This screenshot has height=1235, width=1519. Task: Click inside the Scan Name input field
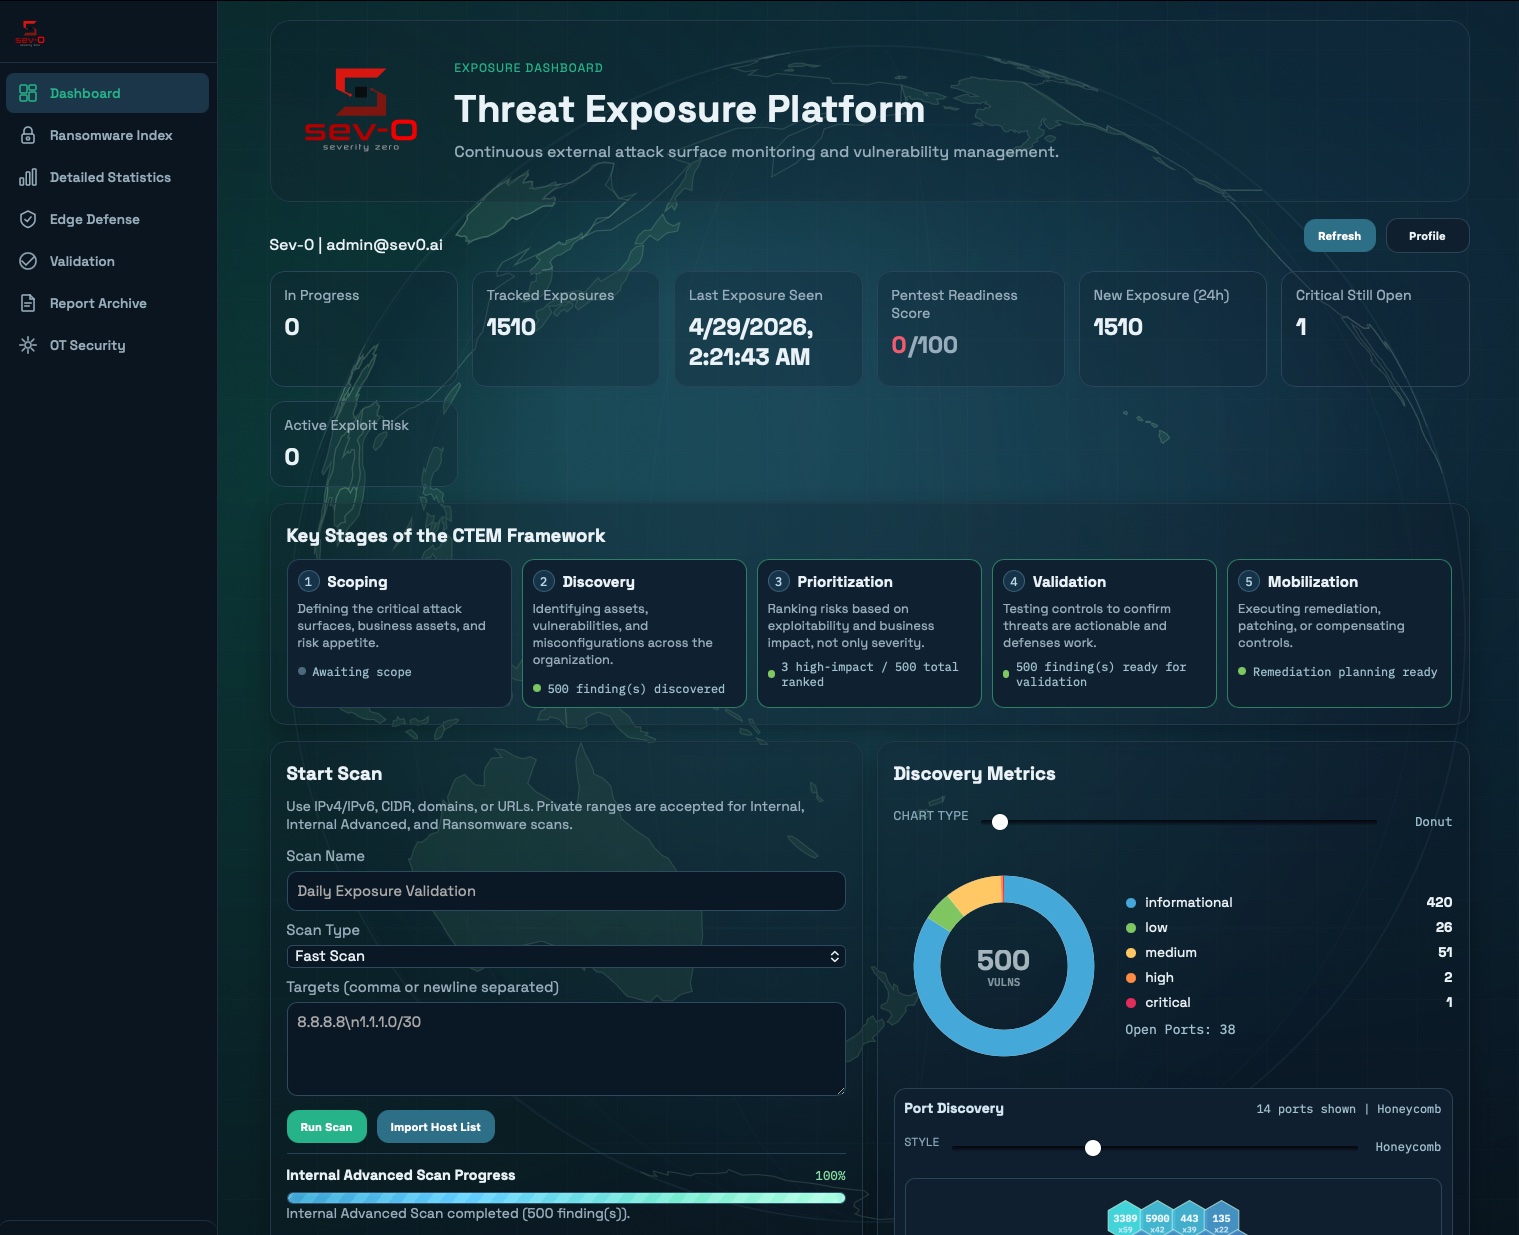click(566, 891)
